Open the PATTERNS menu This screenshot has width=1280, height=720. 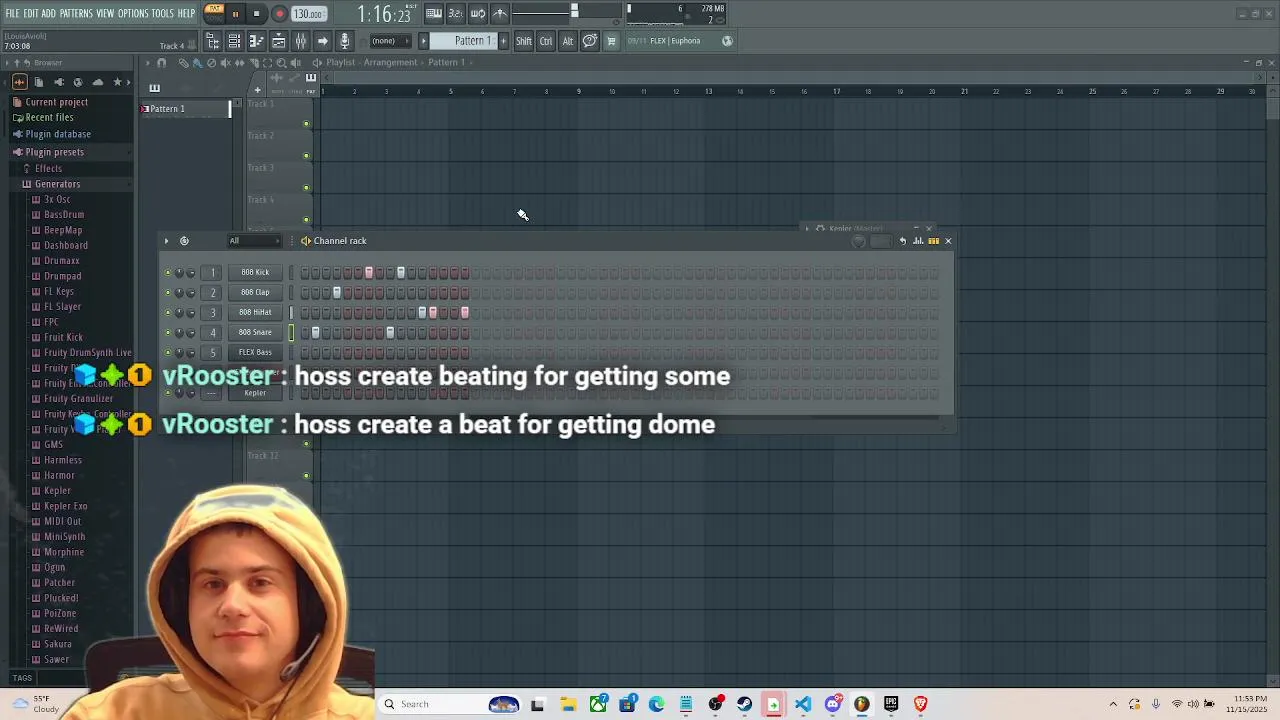76,14
